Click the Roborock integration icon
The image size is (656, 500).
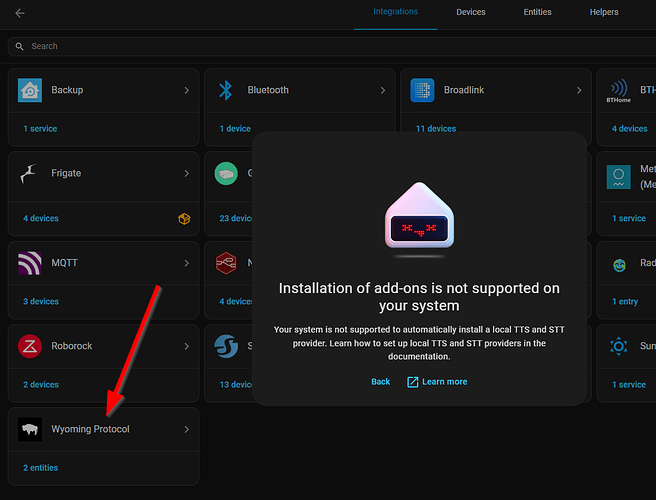(x=30, y=346)
